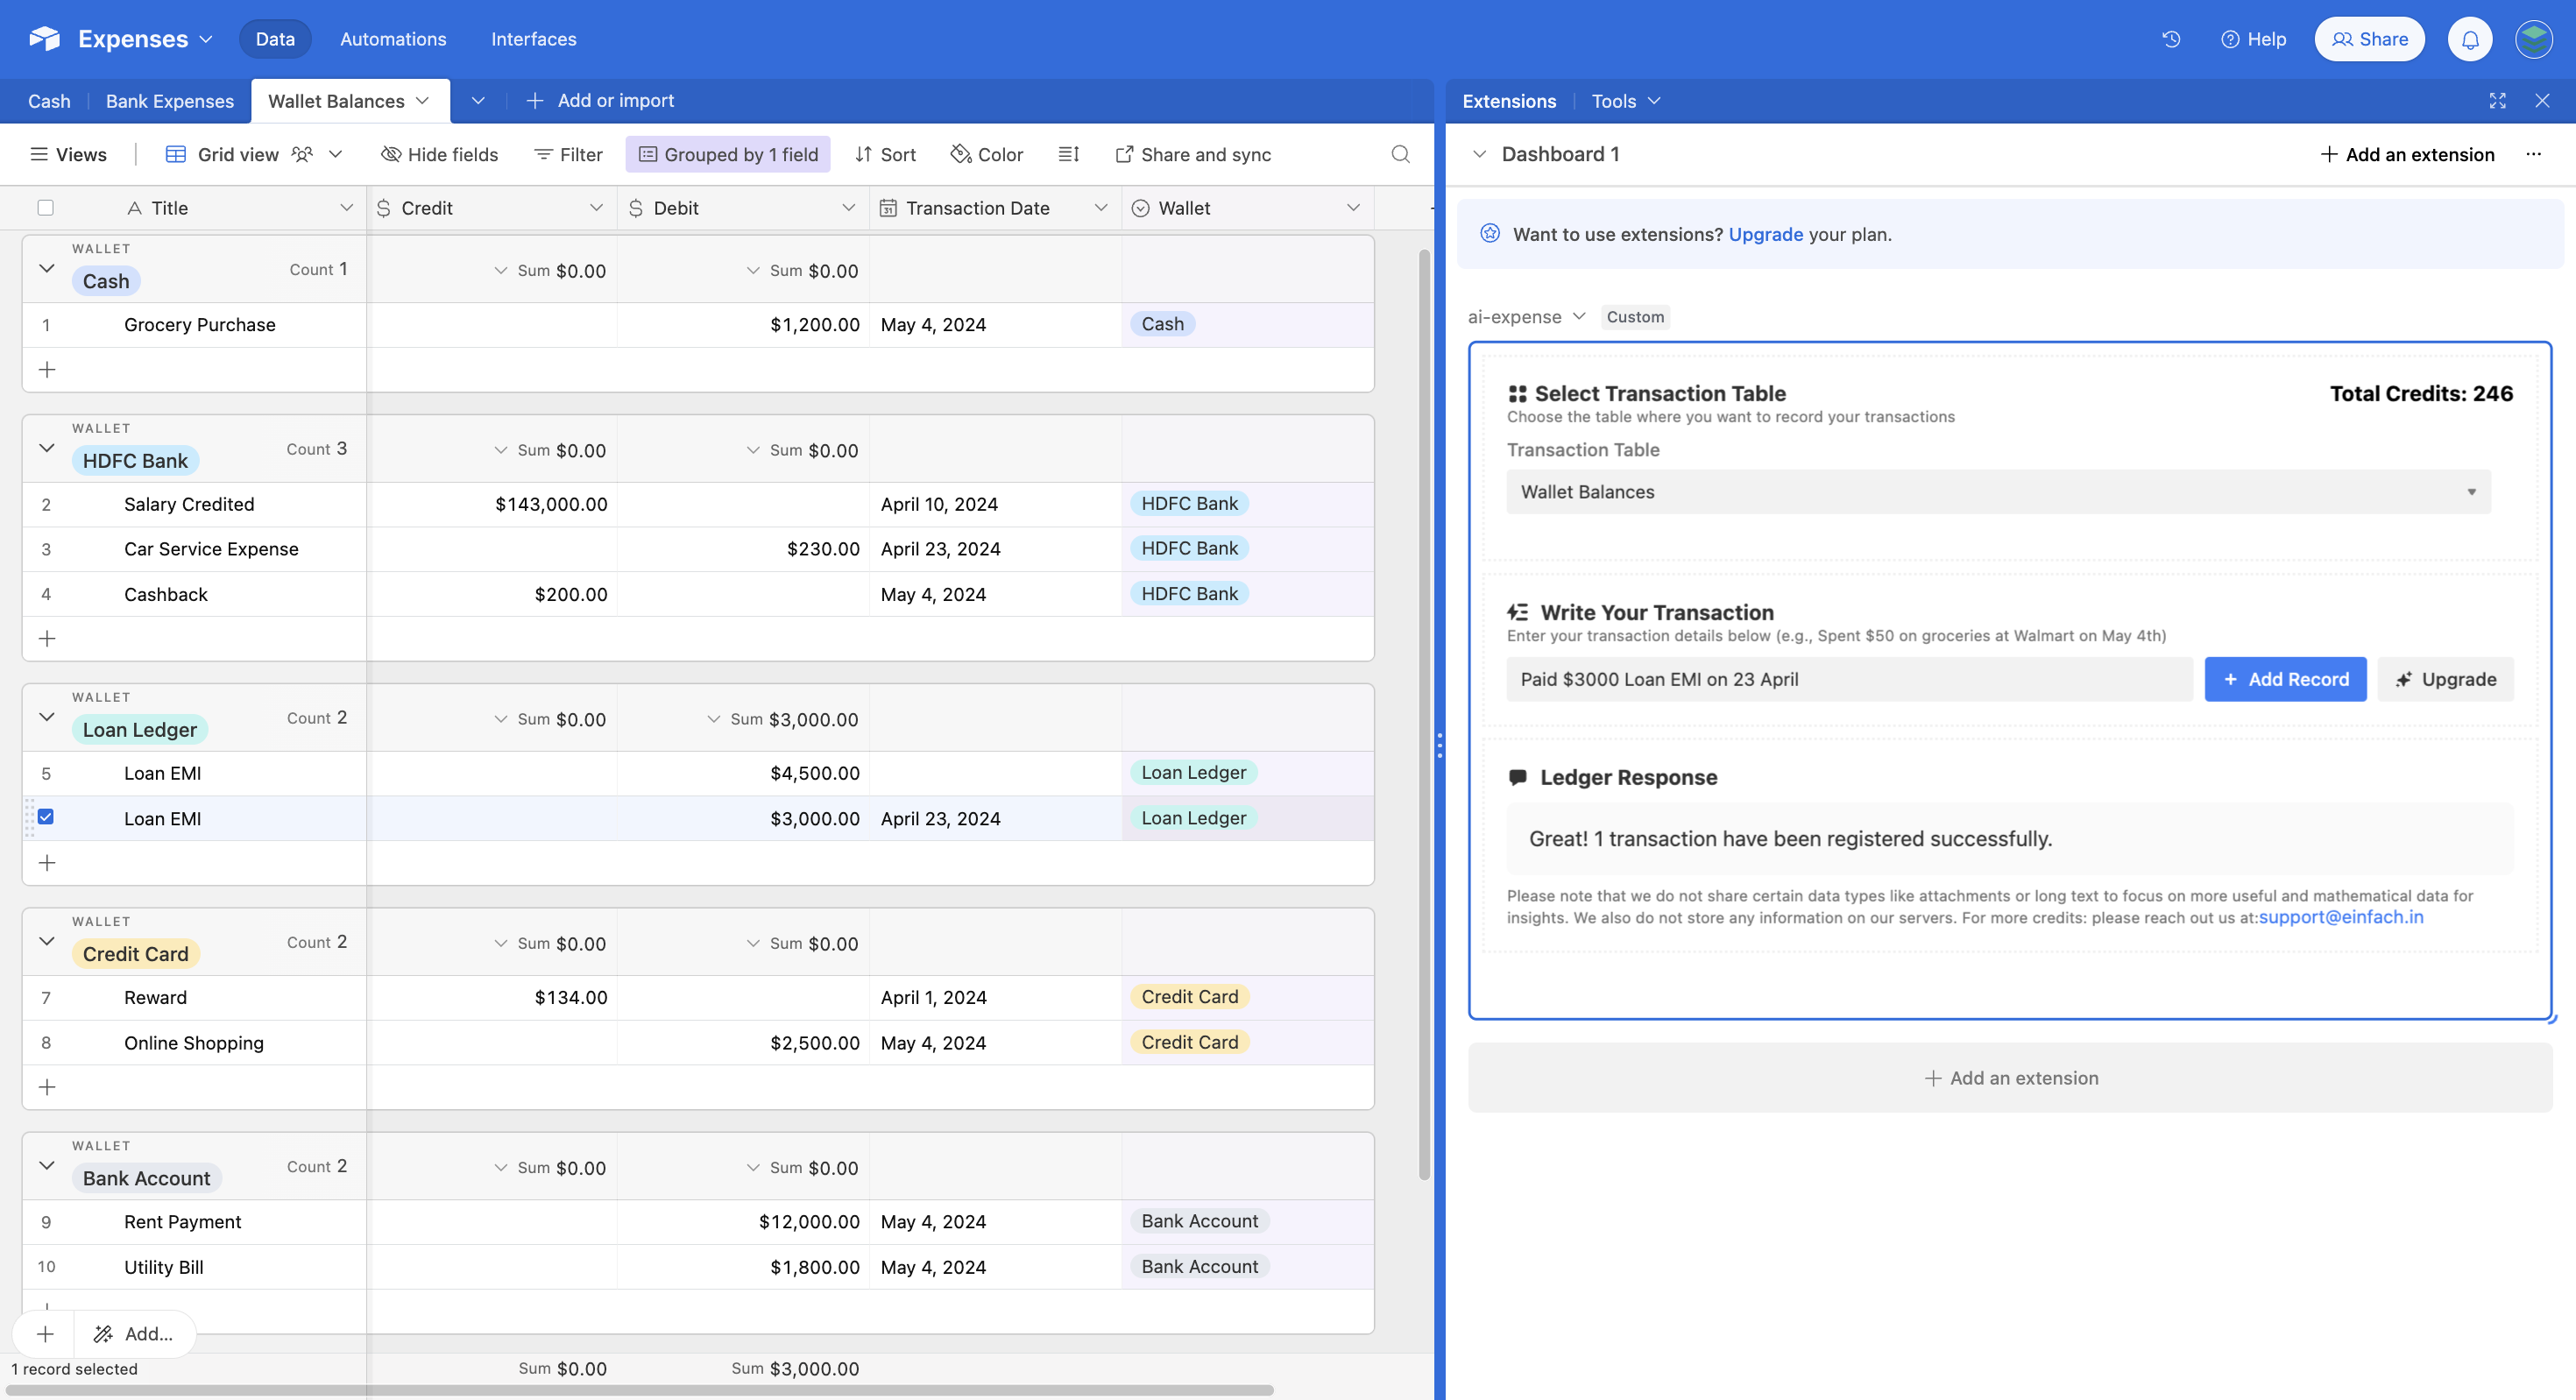Click the Add Record button
Screen dimensions: 2576x1400
click(x=2284, y=679)
